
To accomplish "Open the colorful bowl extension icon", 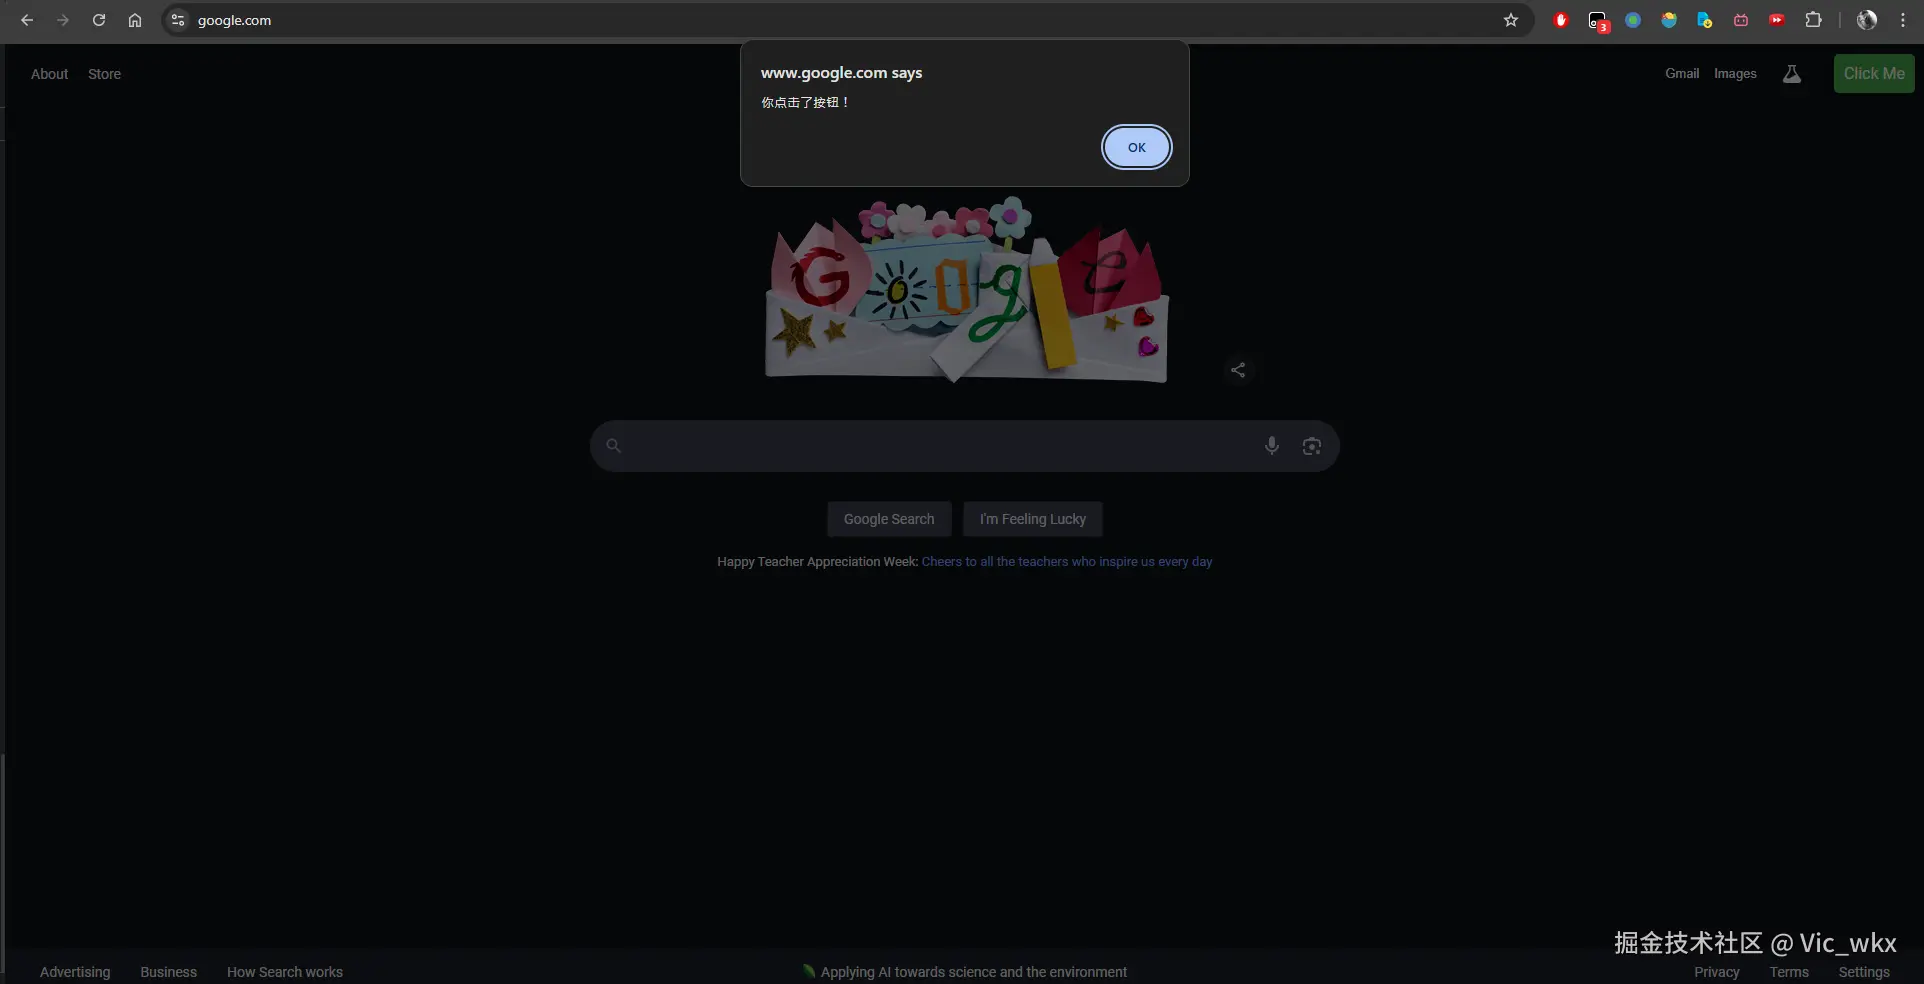I will tap(1669, 20).
